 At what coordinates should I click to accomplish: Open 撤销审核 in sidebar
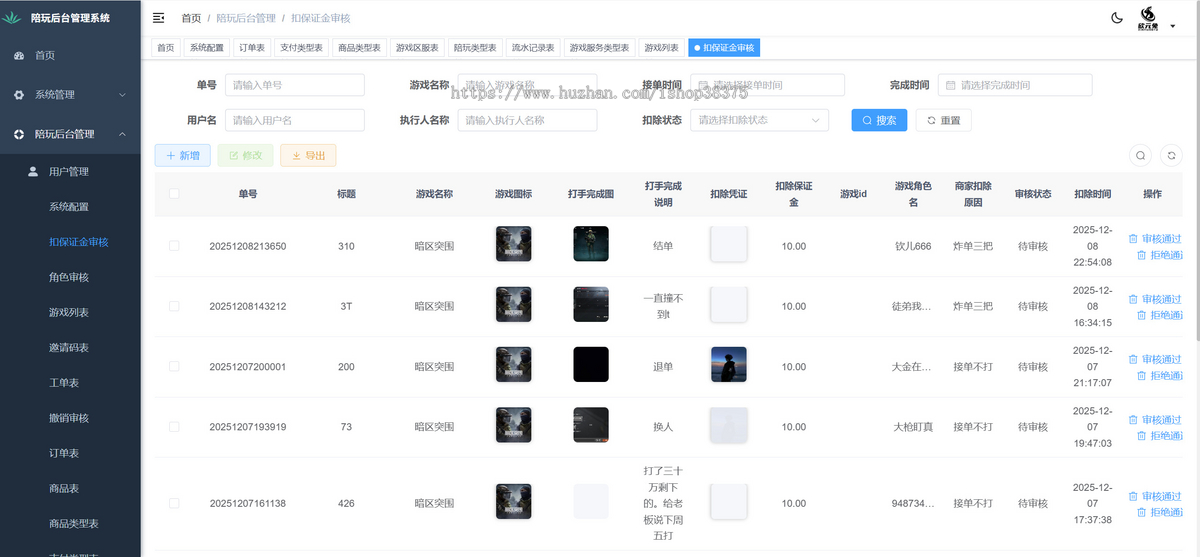pos(69,418)
